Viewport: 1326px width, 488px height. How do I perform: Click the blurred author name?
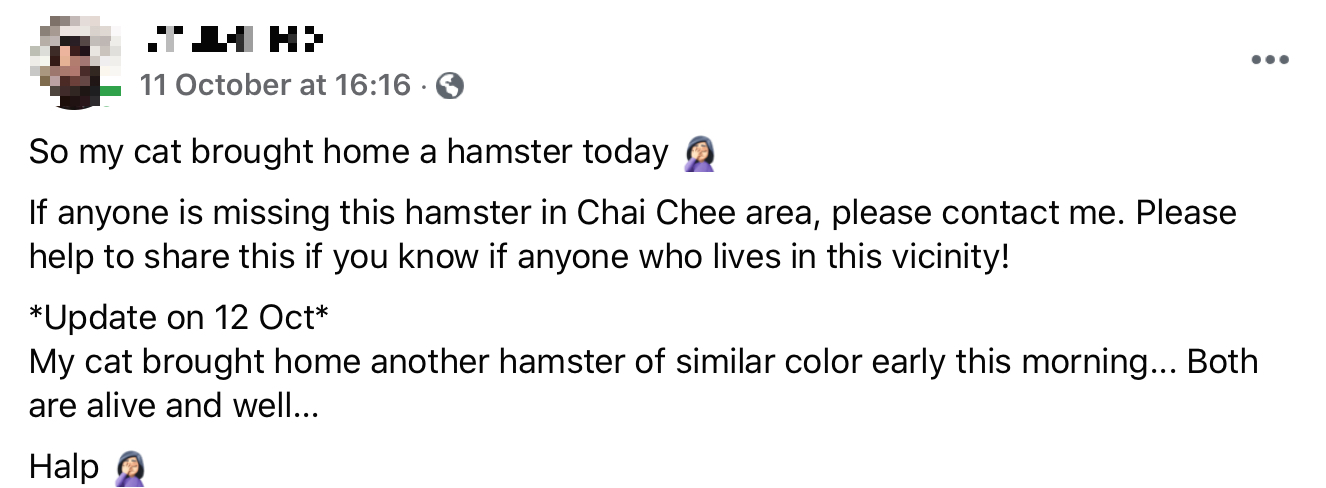[235, 42]
